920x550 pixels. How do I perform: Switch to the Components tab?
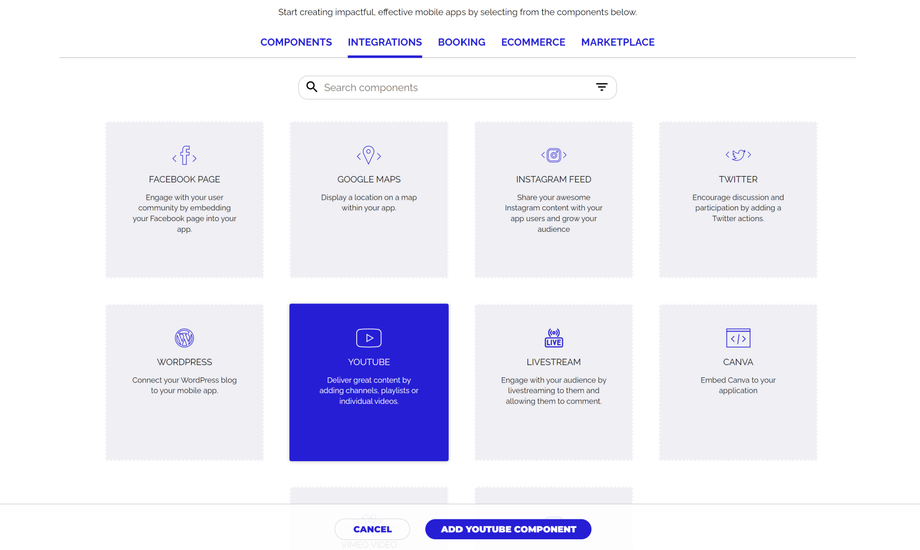296,42
